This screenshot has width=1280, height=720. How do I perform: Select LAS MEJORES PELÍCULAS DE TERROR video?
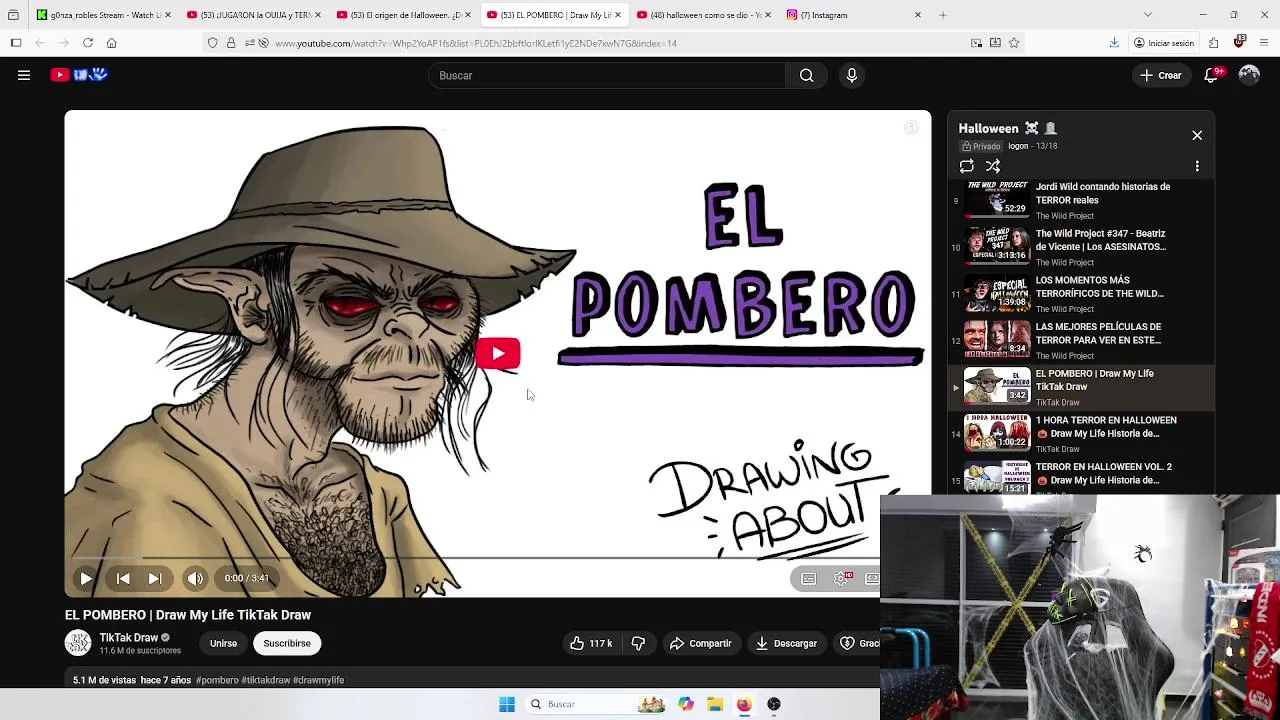(x=1081, y=340)
